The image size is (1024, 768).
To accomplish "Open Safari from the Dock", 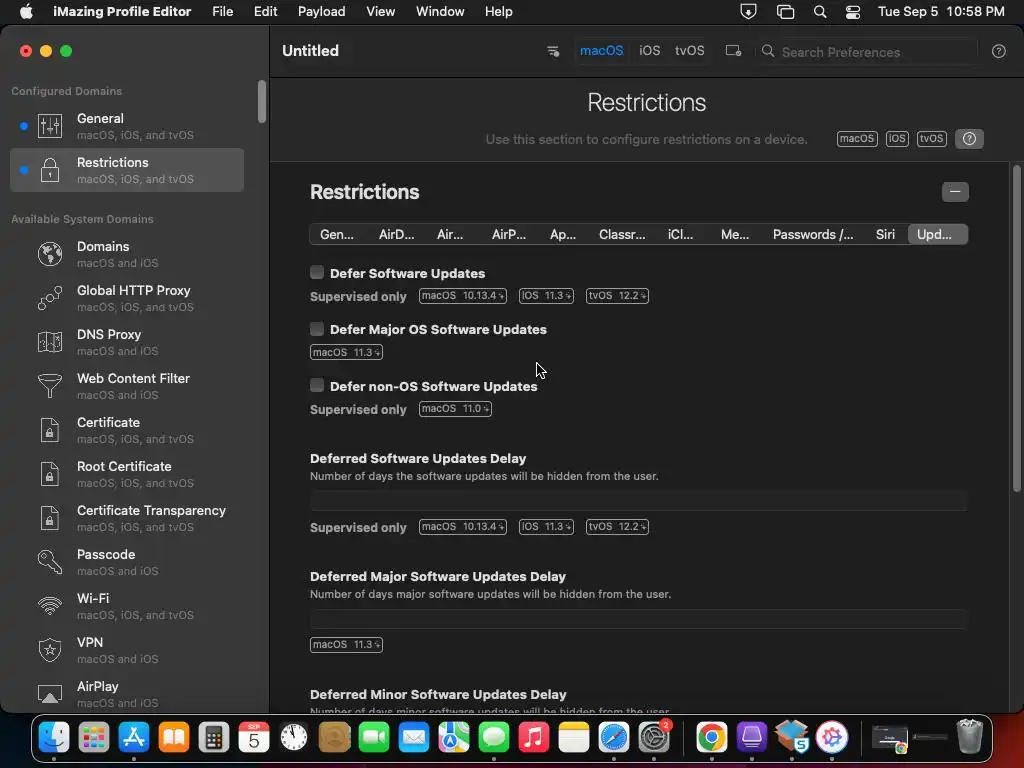I will [614, 738].
